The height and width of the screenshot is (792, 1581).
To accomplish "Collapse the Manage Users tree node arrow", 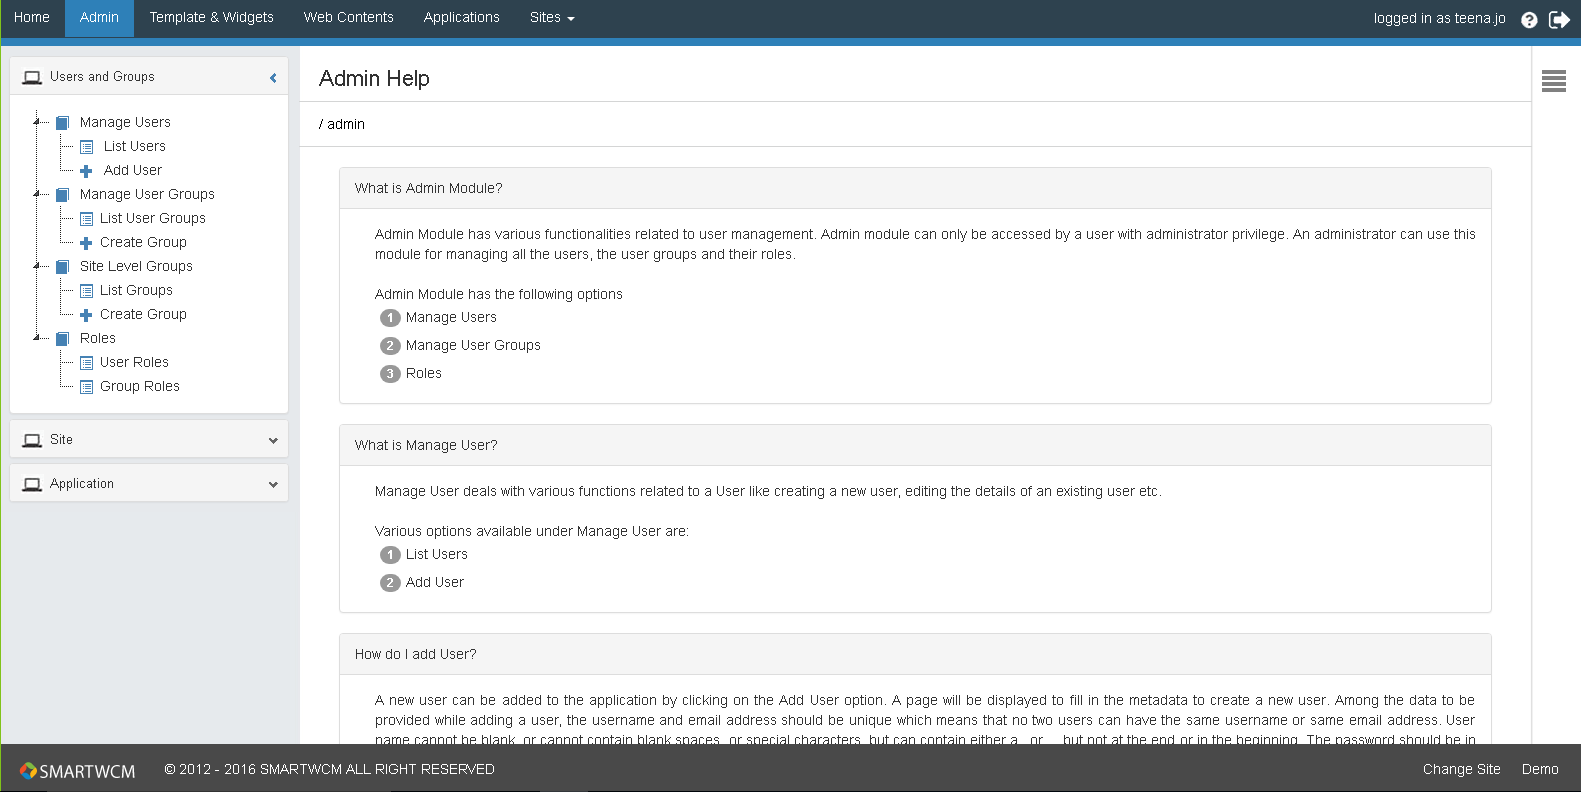I will click(37, 122).
